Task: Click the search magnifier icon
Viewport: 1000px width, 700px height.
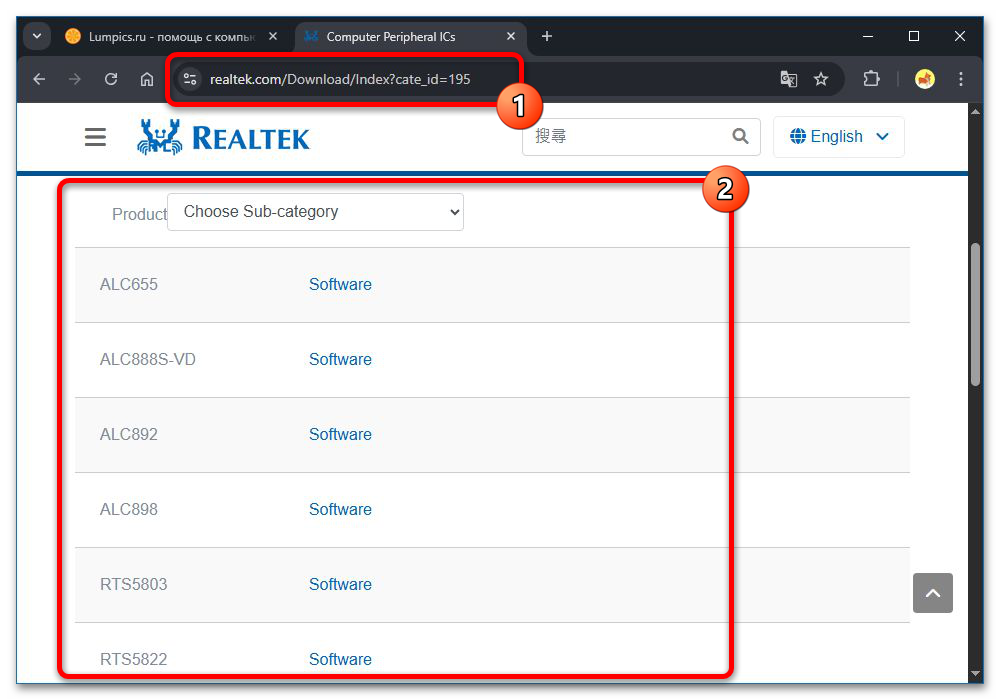Action: [740, 136]
